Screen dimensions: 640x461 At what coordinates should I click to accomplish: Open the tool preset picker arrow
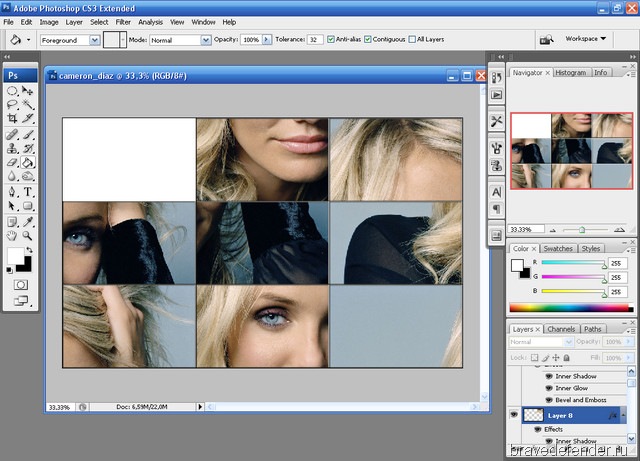point(28,40)
